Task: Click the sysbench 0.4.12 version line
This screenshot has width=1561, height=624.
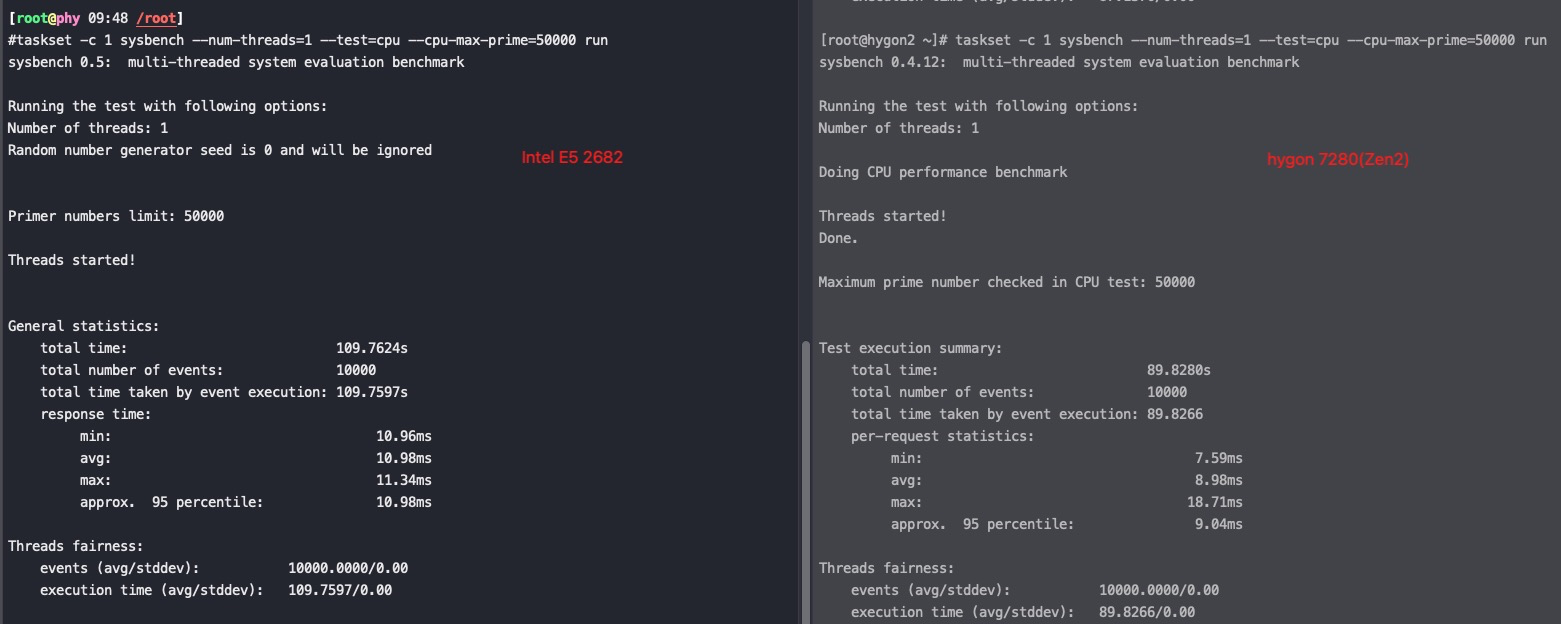Action: 1059,62
